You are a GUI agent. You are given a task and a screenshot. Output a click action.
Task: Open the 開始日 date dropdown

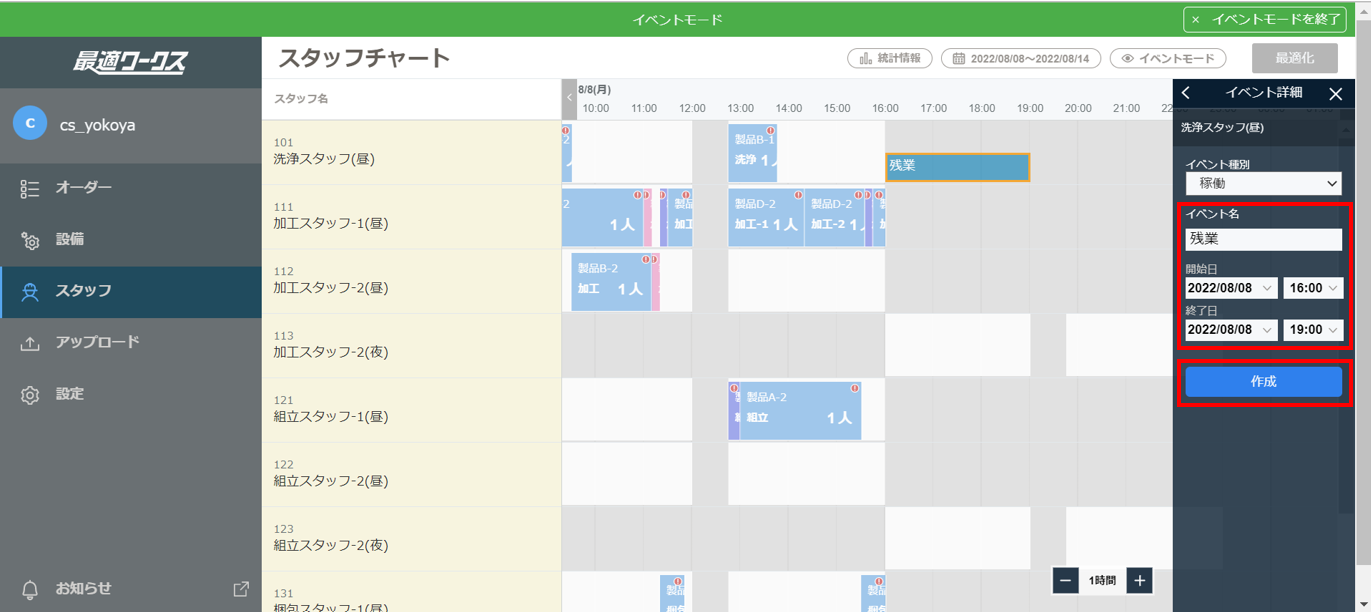tap(1231, 288)
